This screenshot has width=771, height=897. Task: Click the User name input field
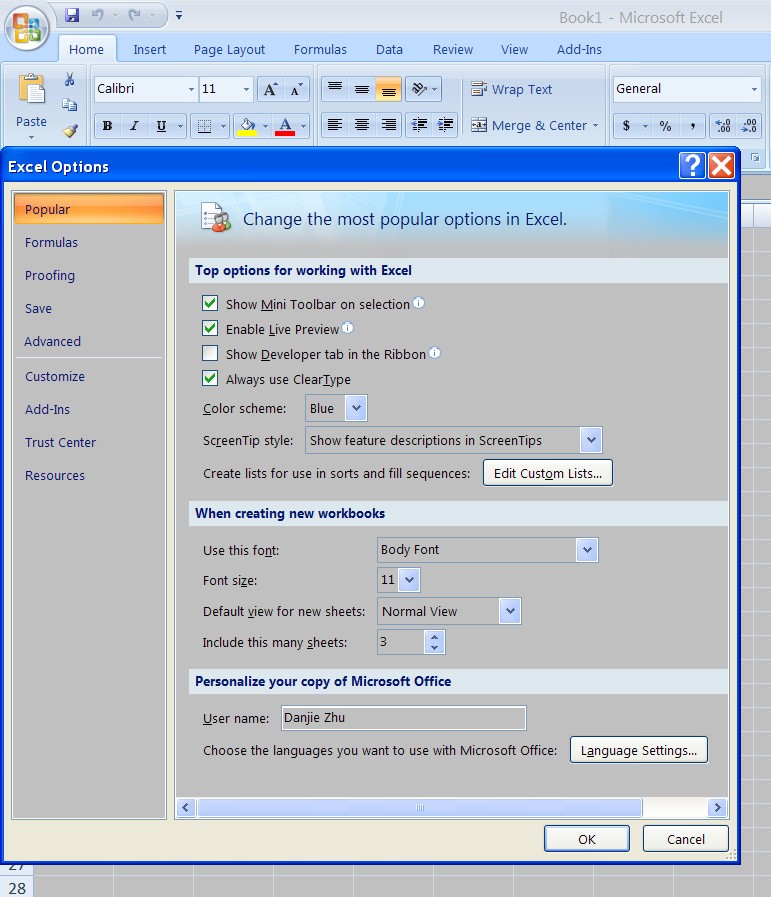pos(404,718)
